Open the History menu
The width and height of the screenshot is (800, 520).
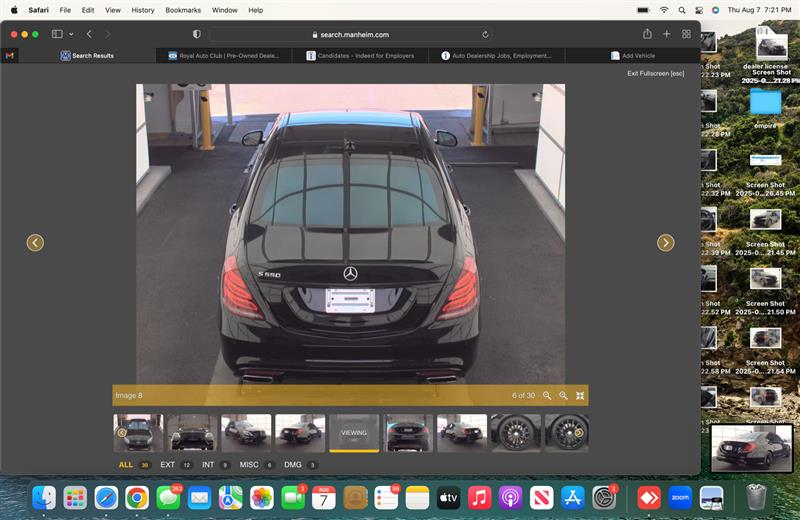pos(143,10)
